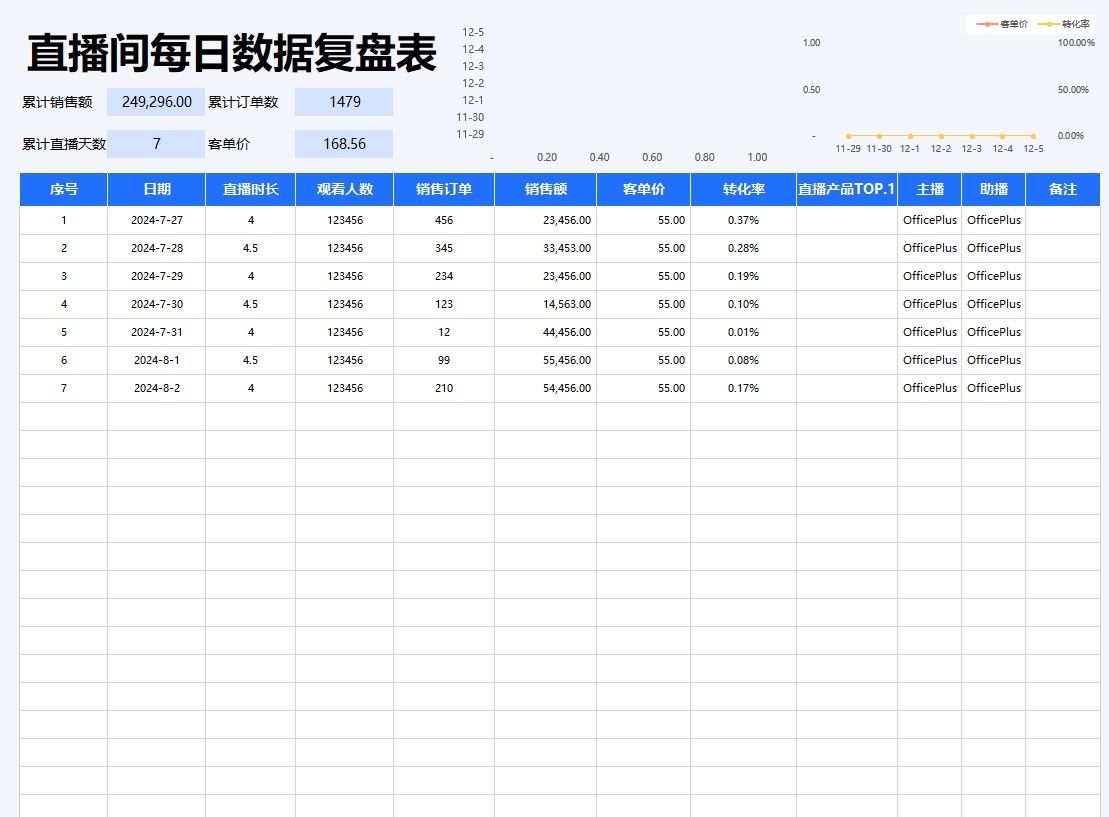This screenshot has width=1109, height=817.
Task: Select the date cell 2024-7-27
Action: 156,220
